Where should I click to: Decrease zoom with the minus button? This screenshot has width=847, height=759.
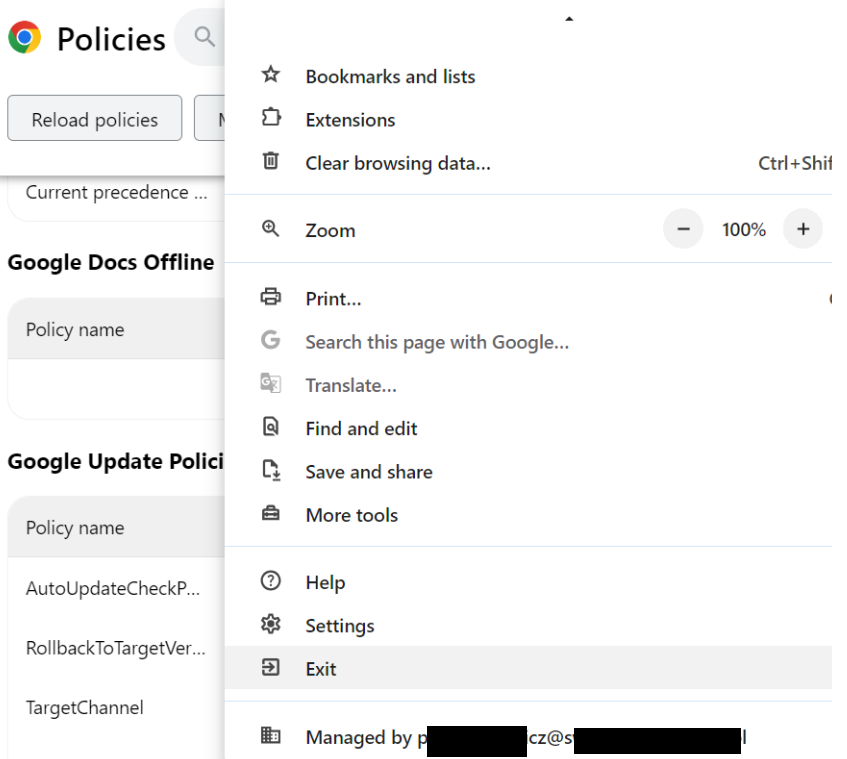[683, 229]
